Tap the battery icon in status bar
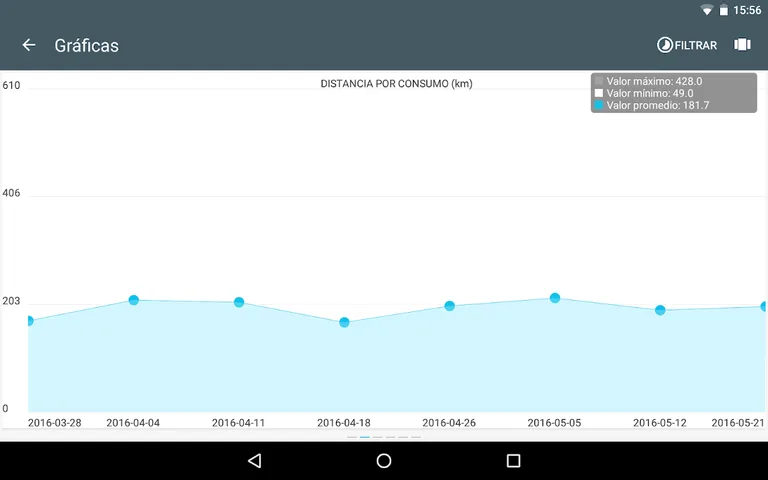 (x=723, y=10)
